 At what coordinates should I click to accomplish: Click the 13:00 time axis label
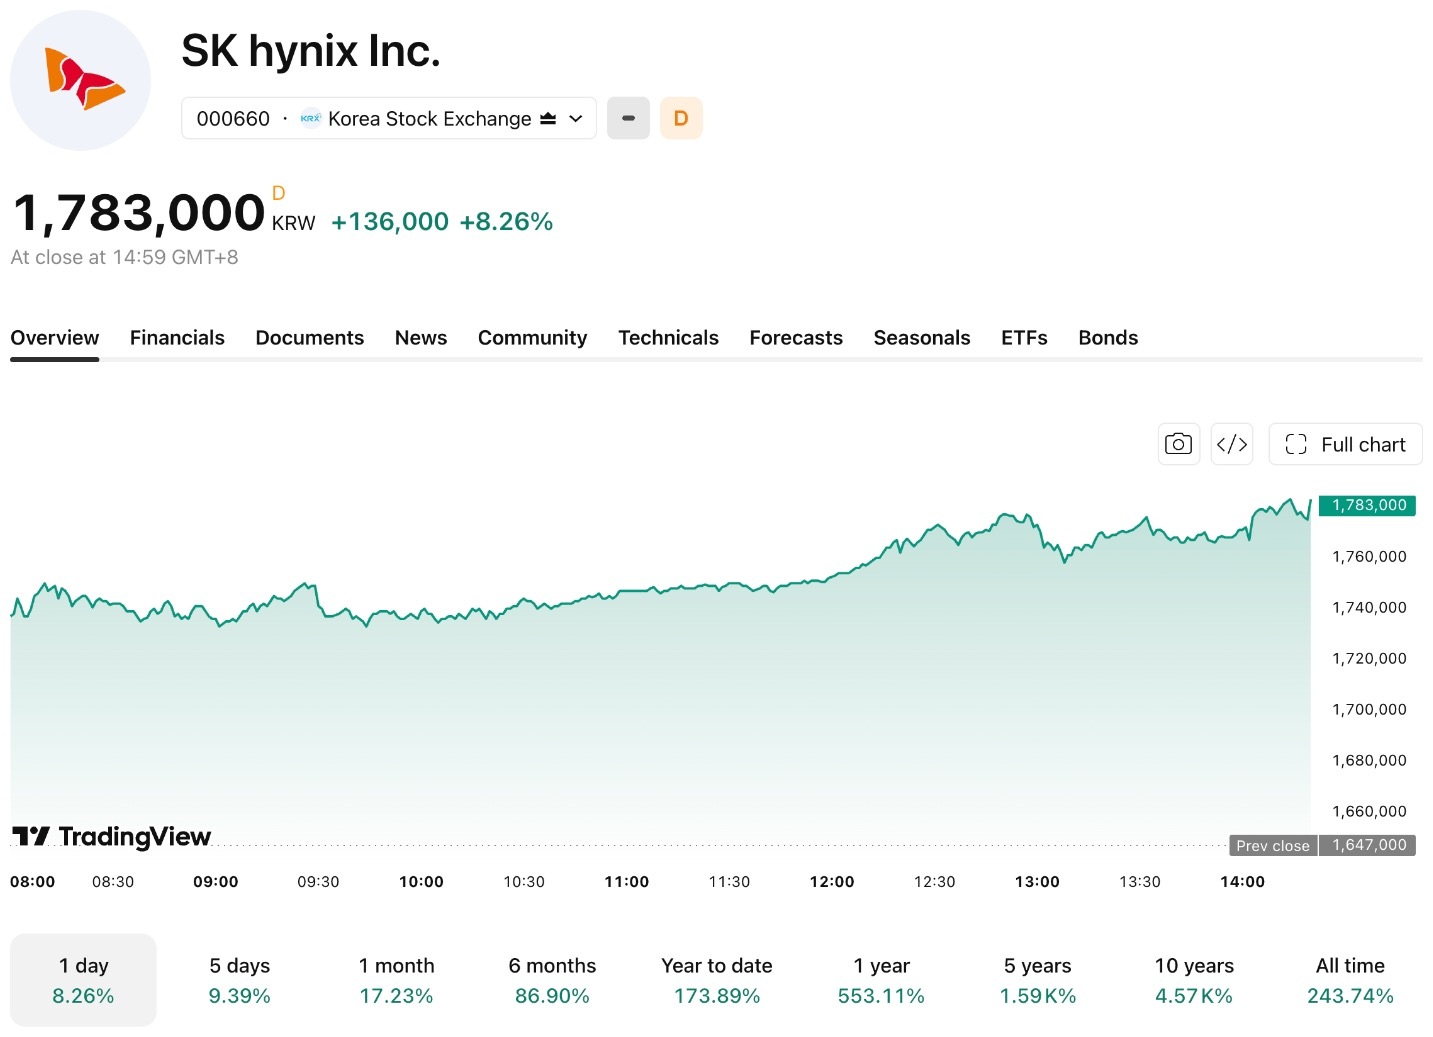1037,882
